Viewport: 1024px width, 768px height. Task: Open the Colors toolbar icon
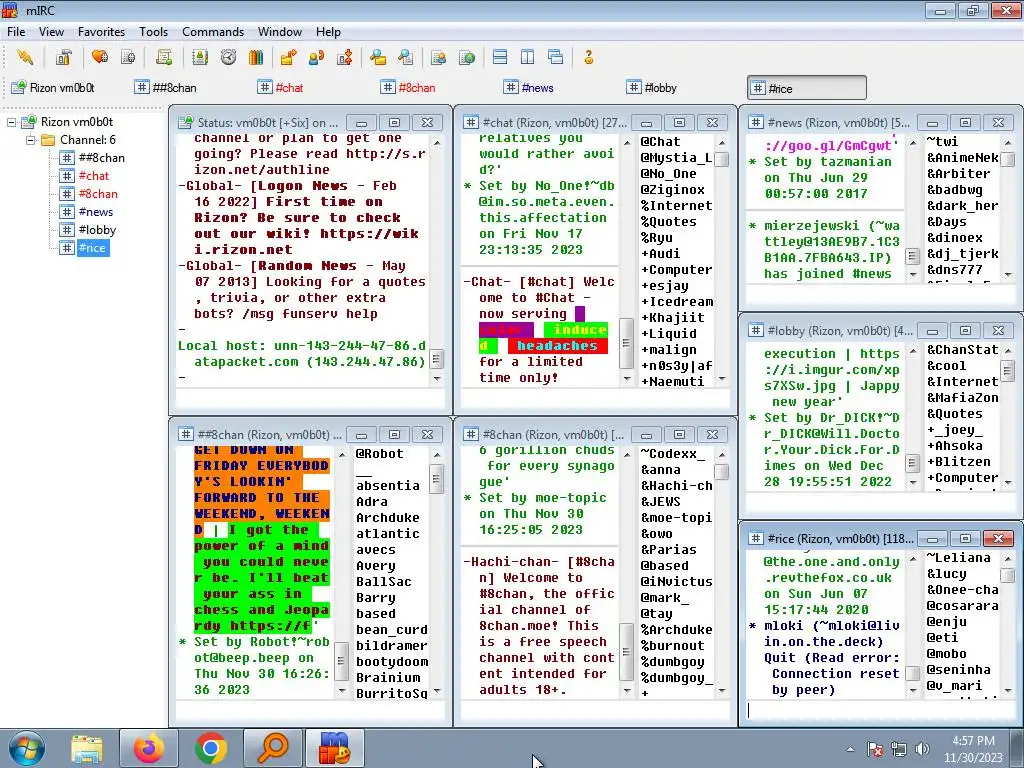256,57
